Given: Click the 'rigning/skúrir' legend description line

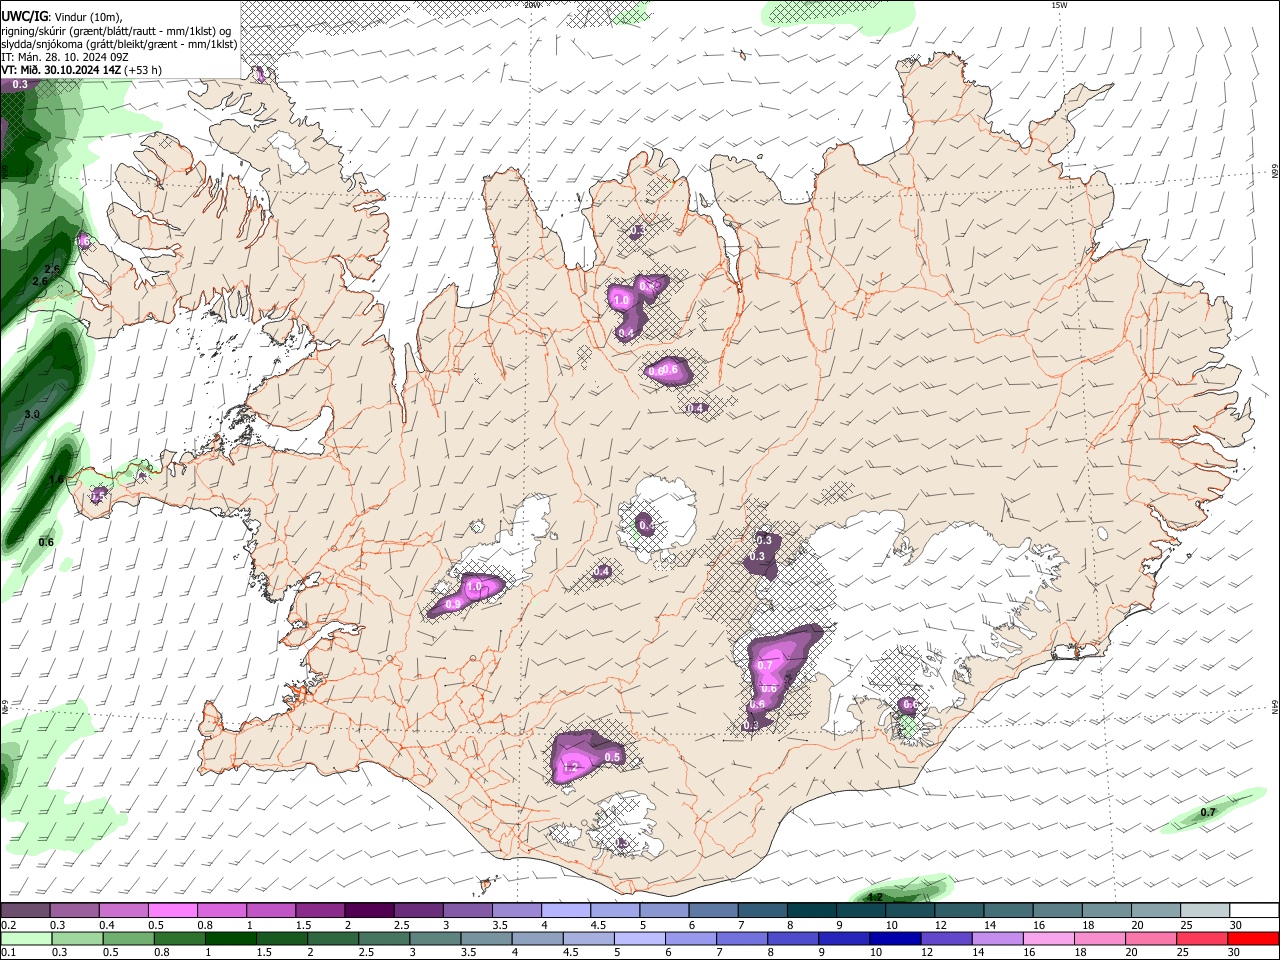Looking at the screenshot, I should pos(116,30).
